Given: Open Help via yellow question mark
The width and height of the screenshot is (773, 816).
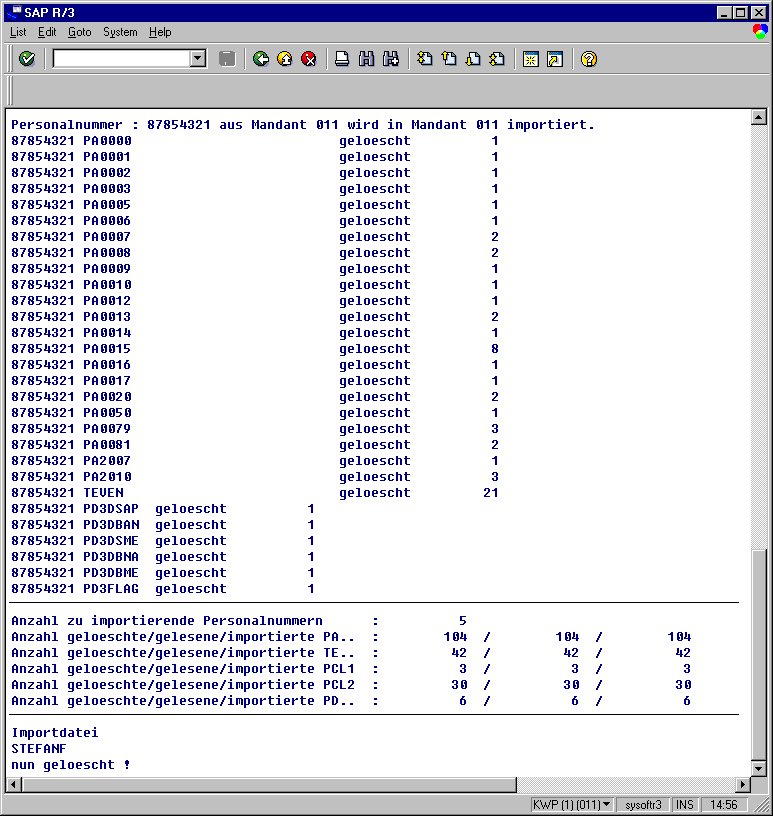Looking at the screenshot, I should point(589,59).
